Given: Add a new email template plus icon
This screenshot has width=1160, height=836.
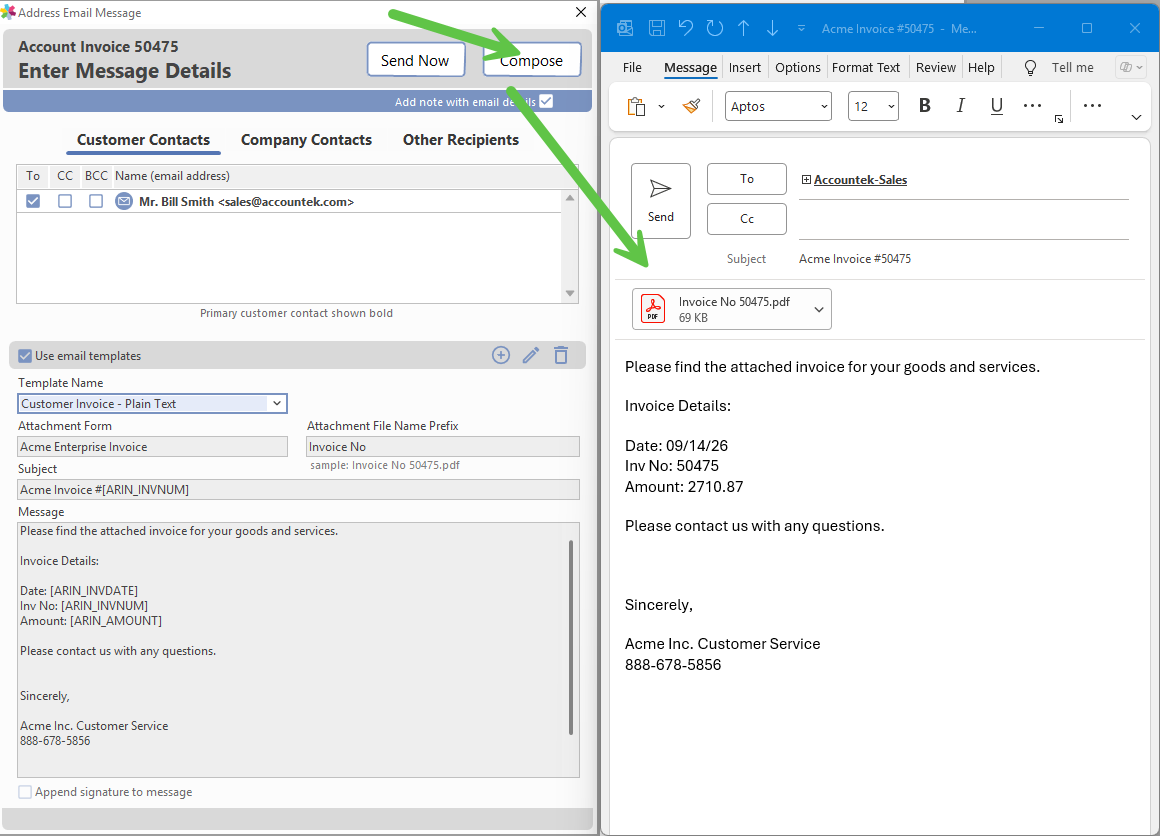Looking at the screenshot, I should click(501, 355).
